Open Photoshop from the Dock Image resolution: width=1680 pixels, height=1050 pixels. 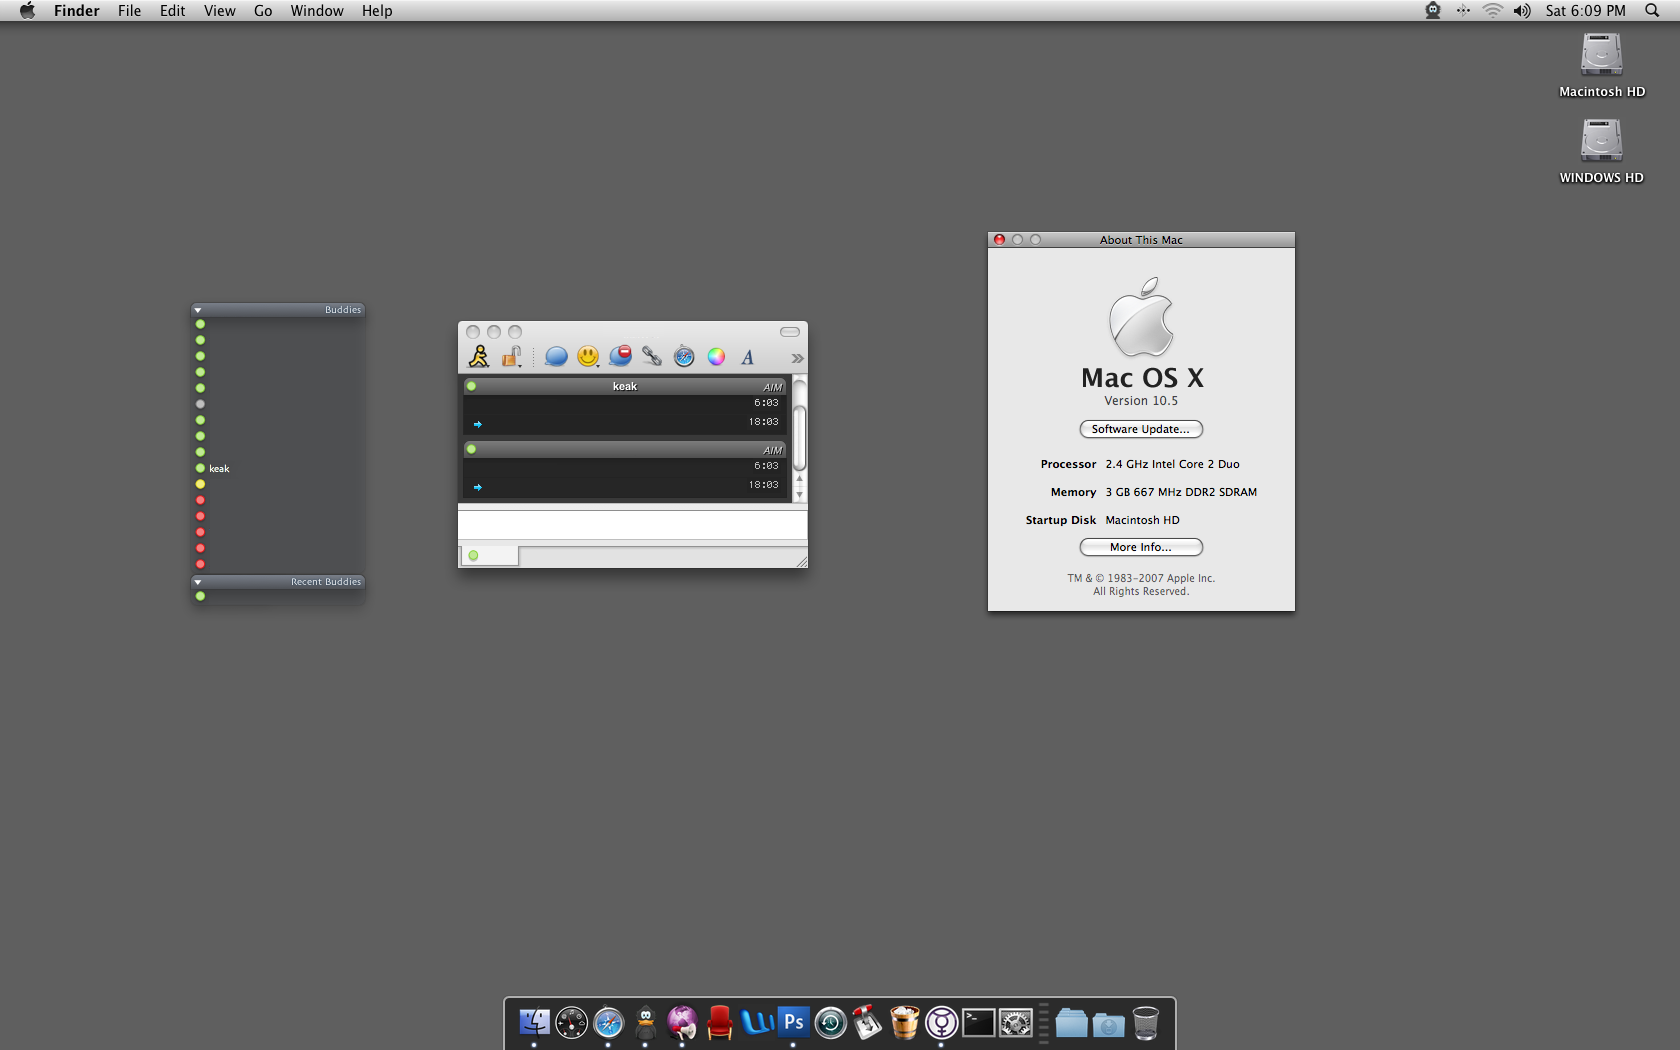pyautogui.click(x=793, y=1022)
